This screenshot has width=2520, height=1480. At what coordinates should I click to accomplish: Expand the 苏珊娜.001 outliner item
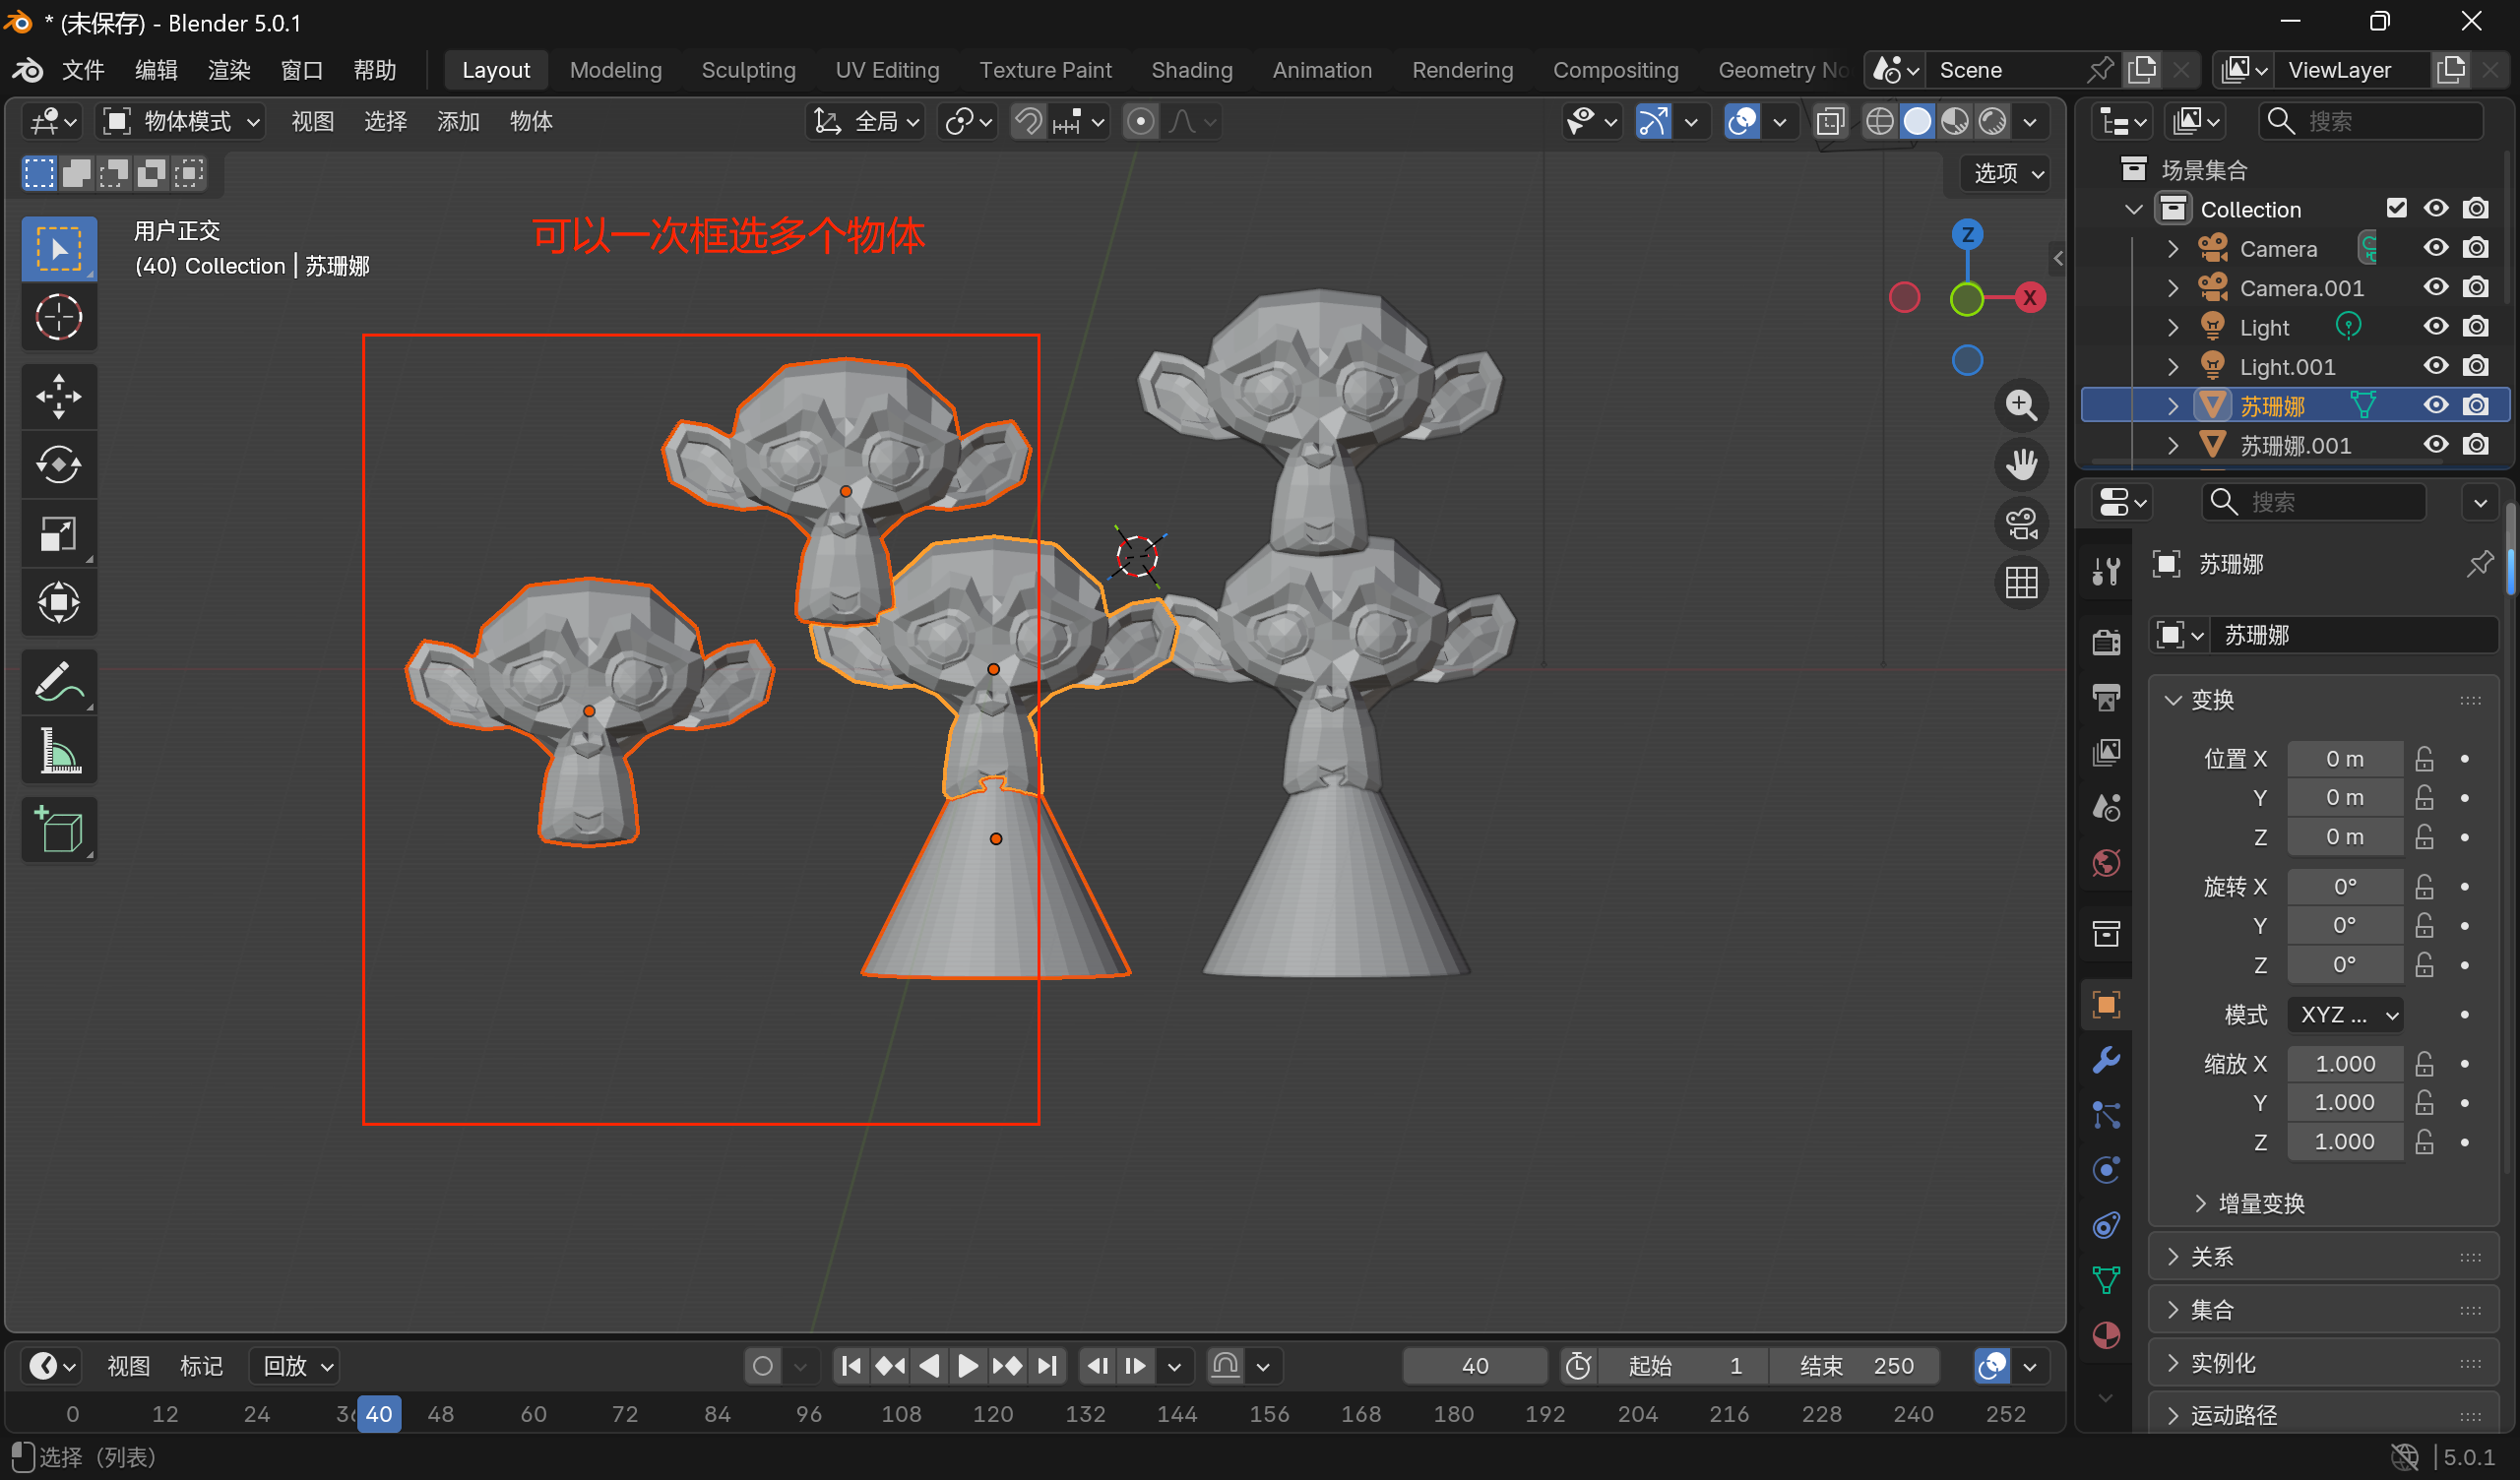click(x=2172, y=445)
